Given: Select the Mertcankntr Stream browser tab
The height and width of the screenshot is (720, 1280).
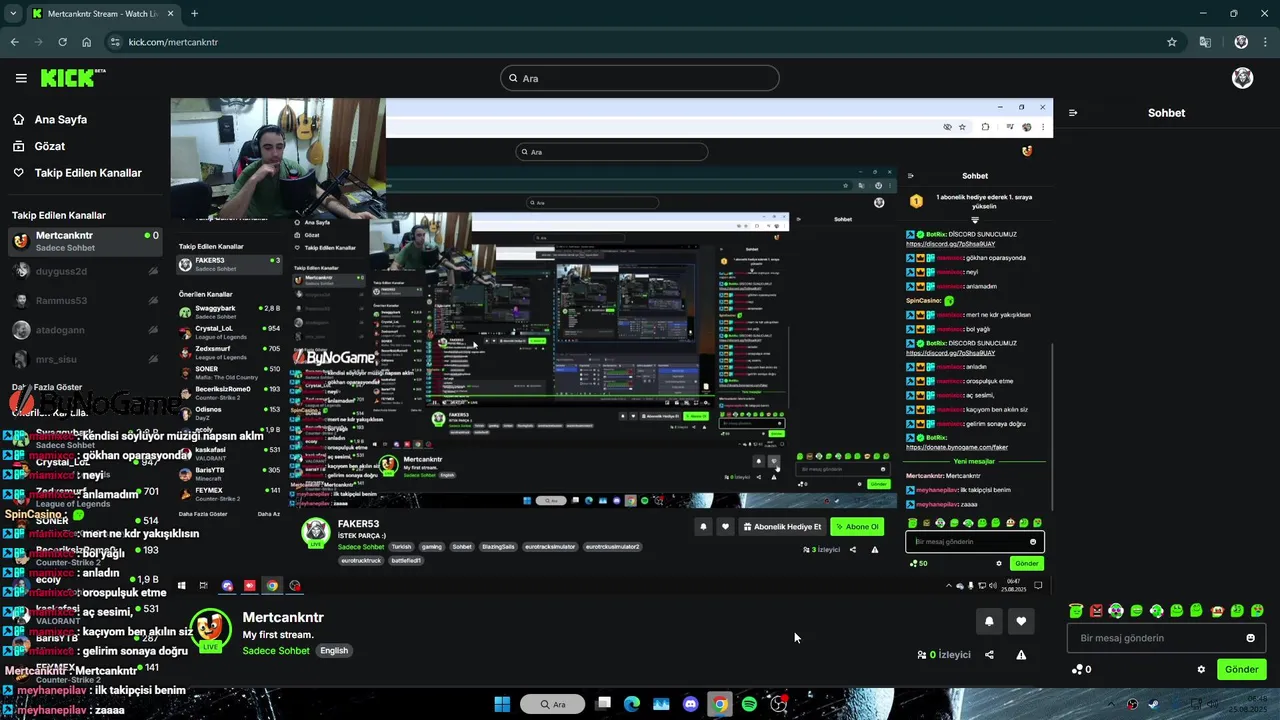Looking at the screenshot, I should (x=102, y=14).
